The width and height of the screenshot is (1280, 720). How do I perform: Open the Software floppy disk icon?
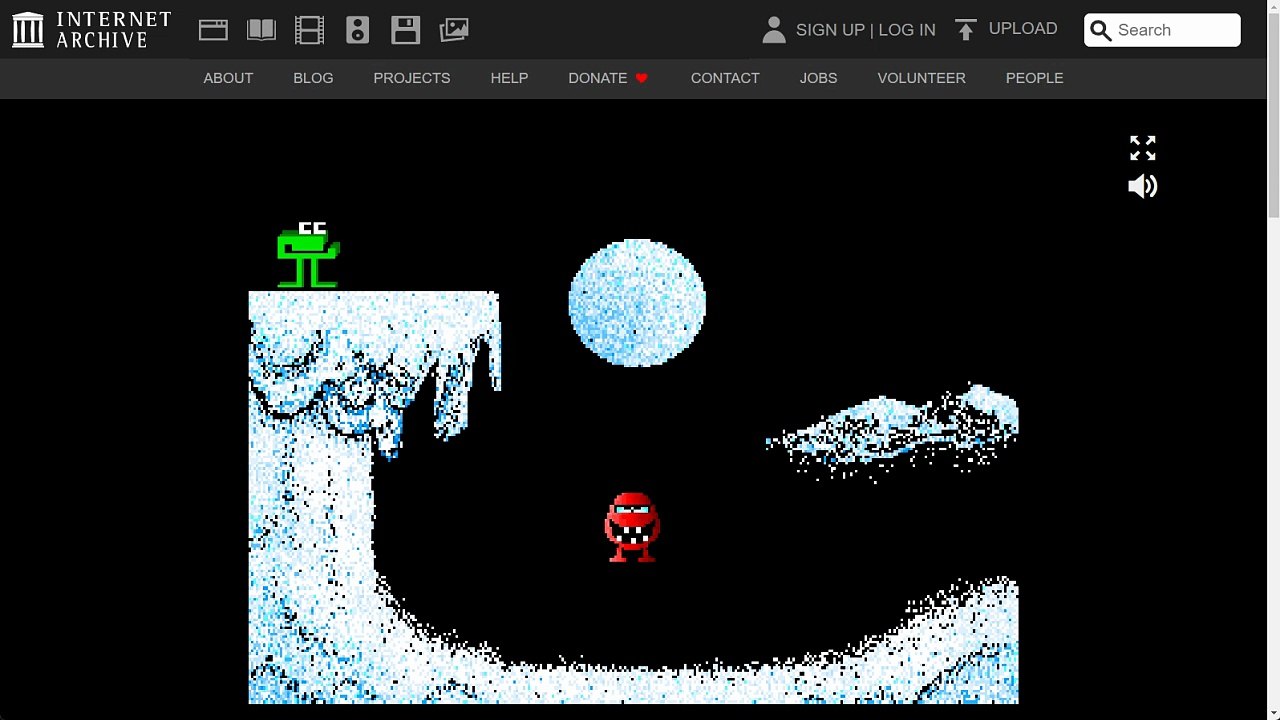pyautogui.click(x=405, y=30)
